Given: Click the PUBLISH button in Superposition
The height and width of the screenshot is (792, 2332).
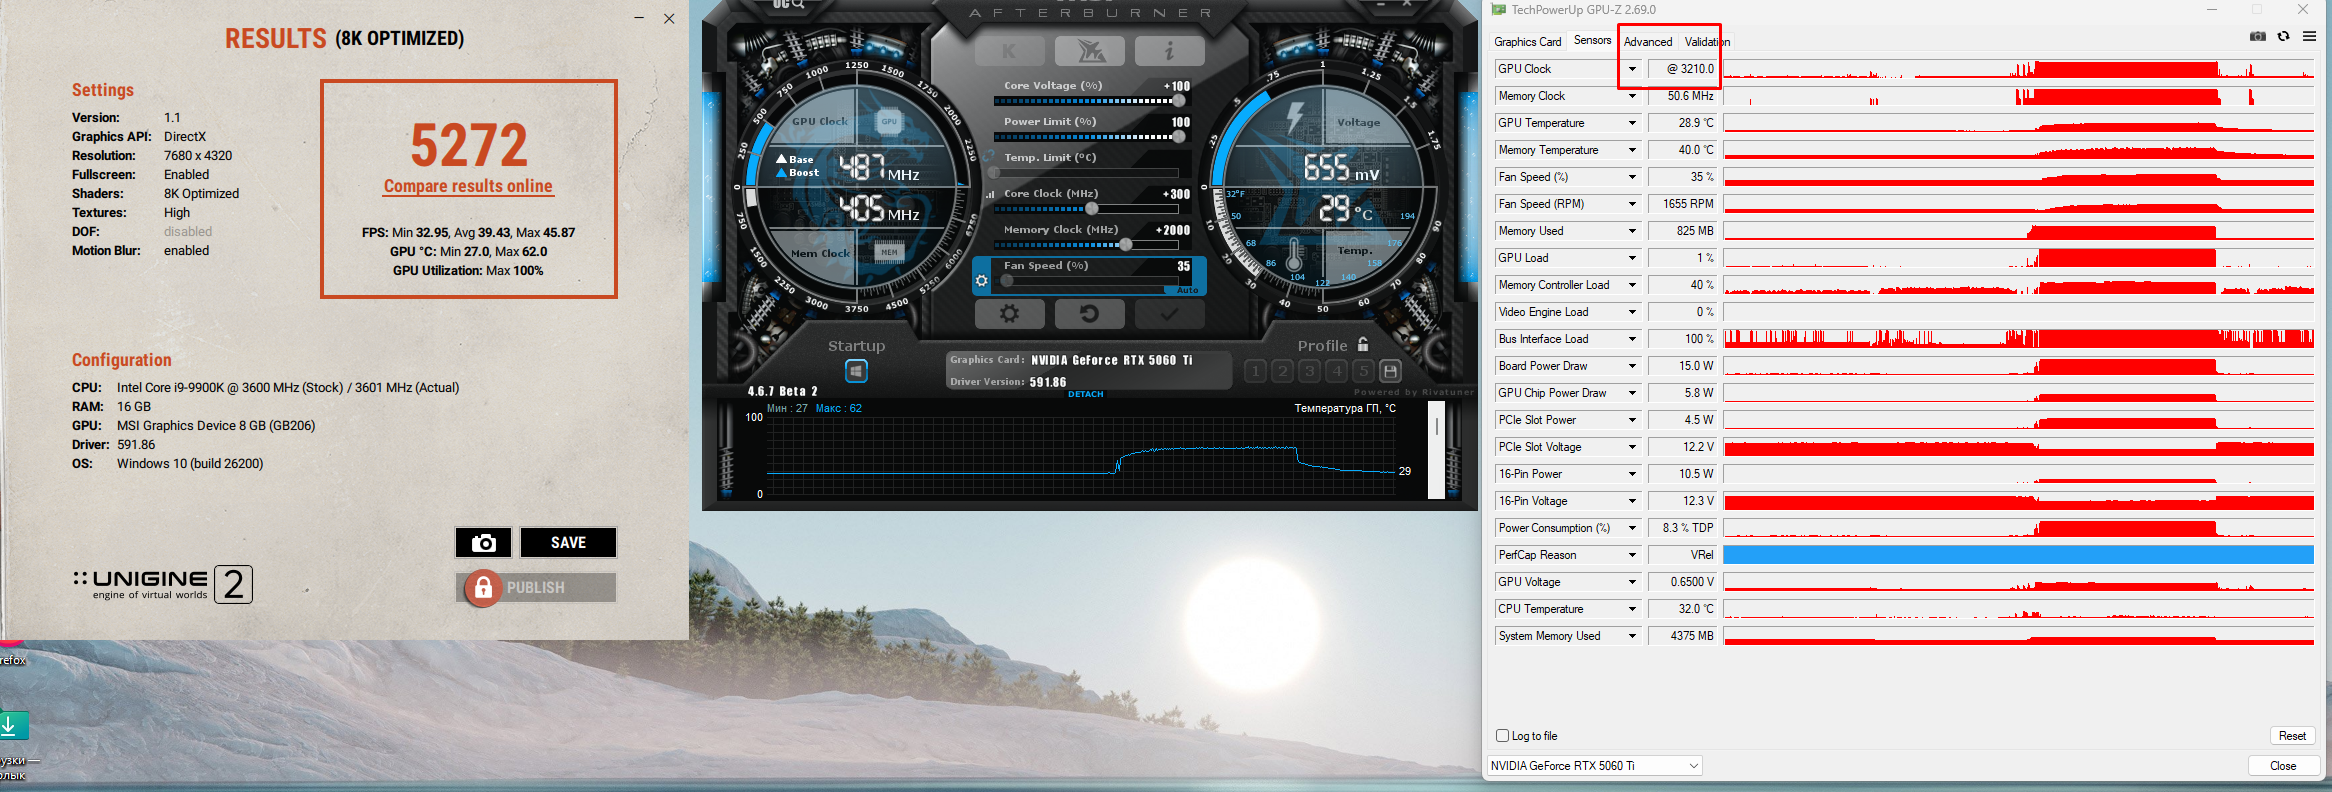Looking at the screenshot, I should point(536,588).
